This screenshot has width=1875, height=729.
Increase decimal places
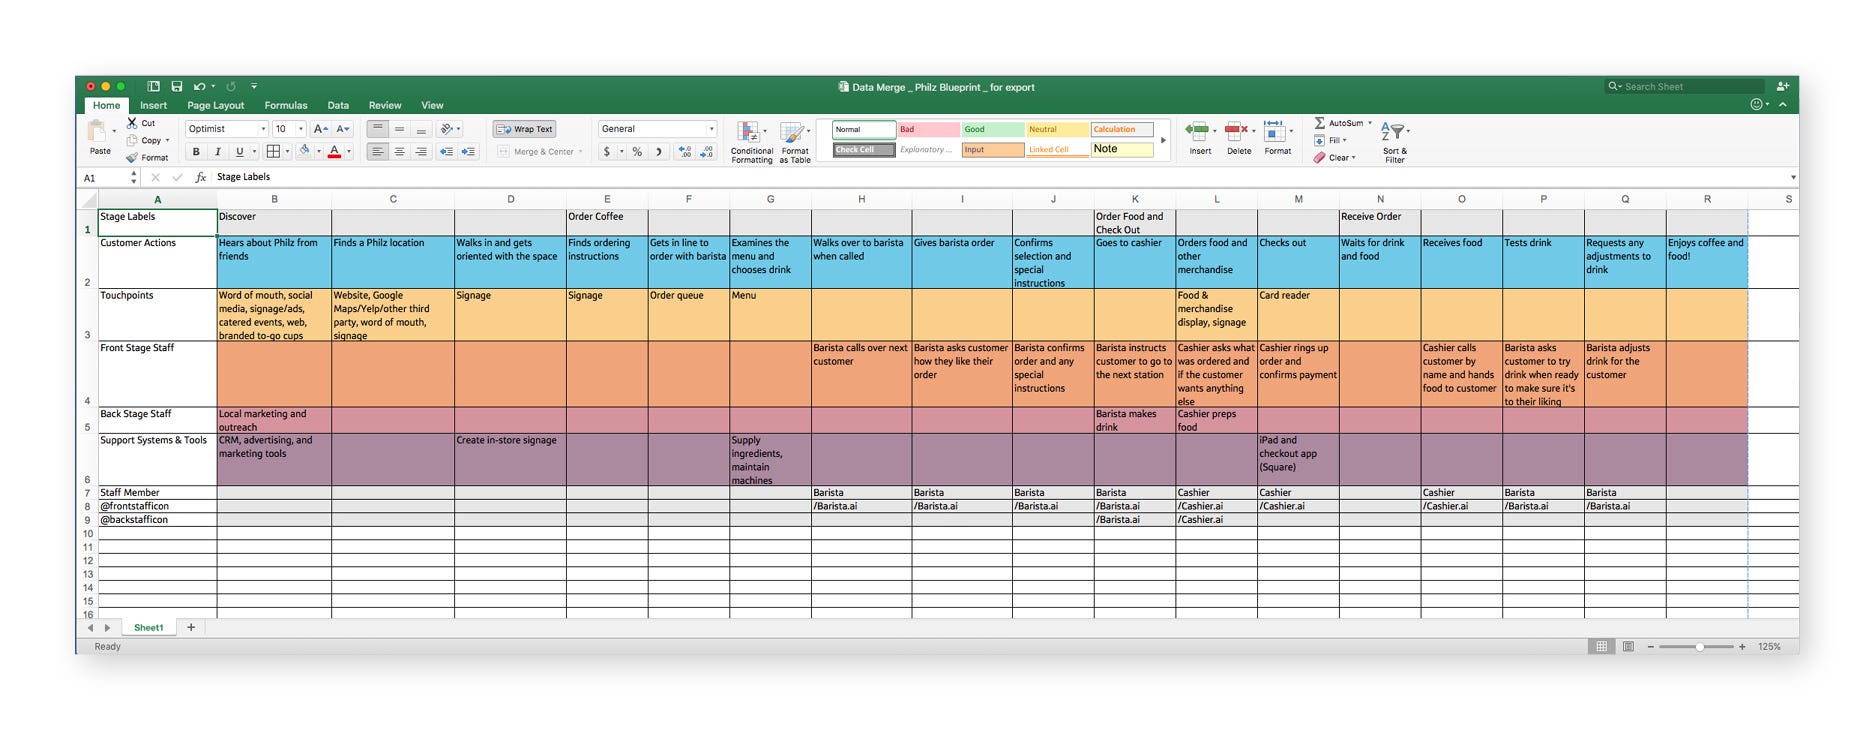point(685,152)
